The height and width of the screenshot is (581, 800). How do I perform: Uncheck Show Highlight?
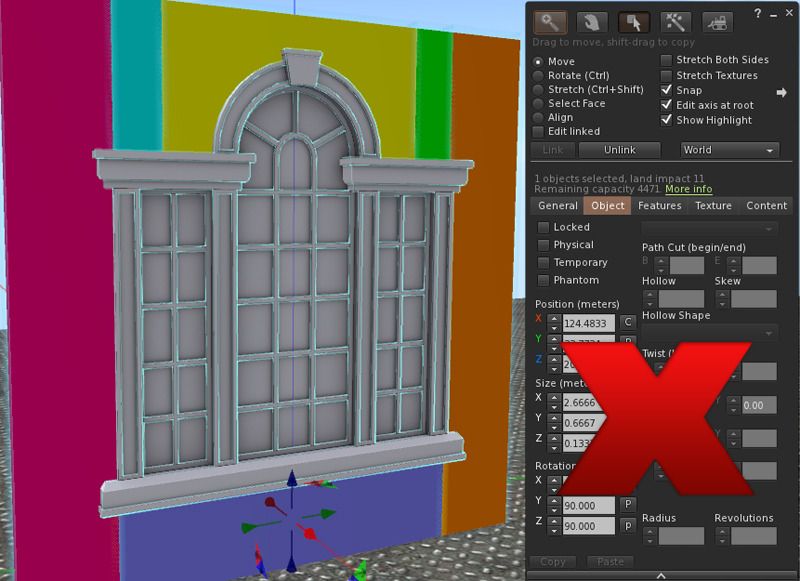pyautogui.click(x=666, y=120)
